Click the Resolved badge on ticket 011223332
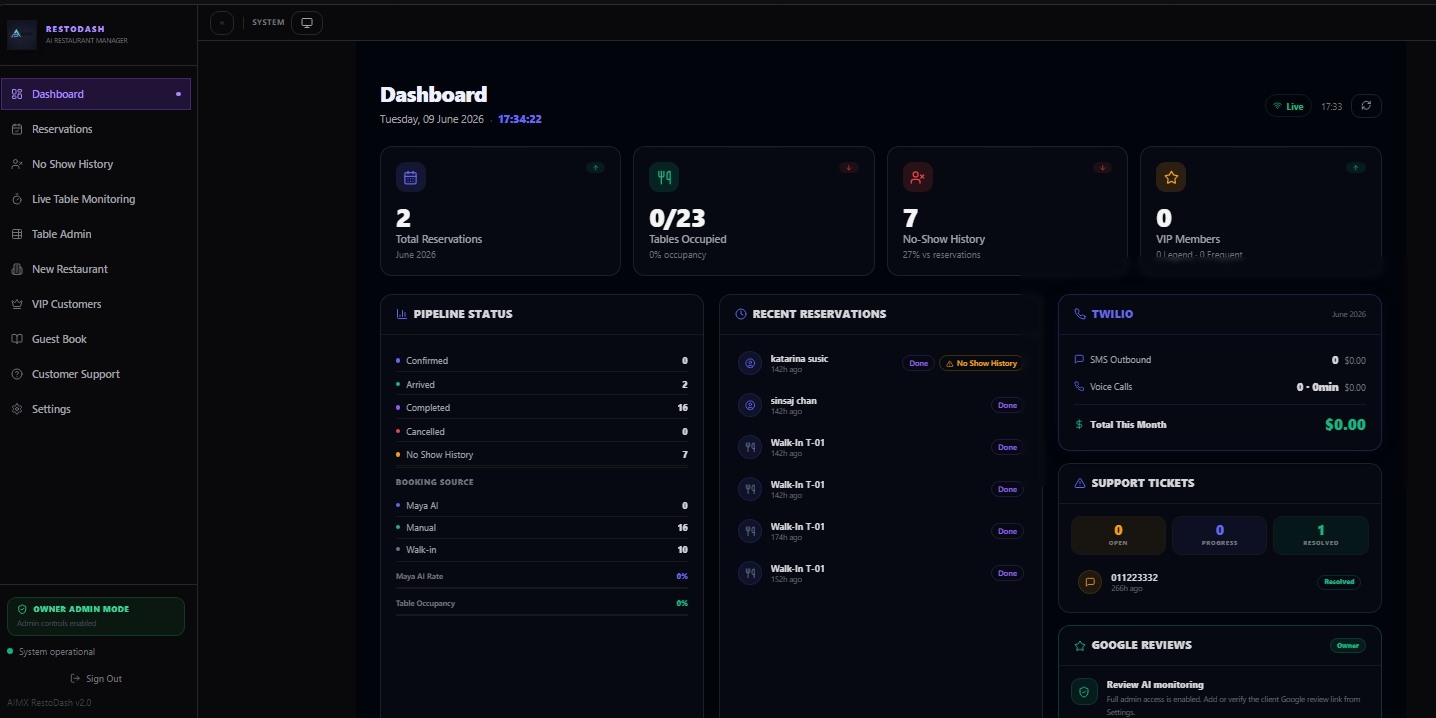 pos(1339,581)
